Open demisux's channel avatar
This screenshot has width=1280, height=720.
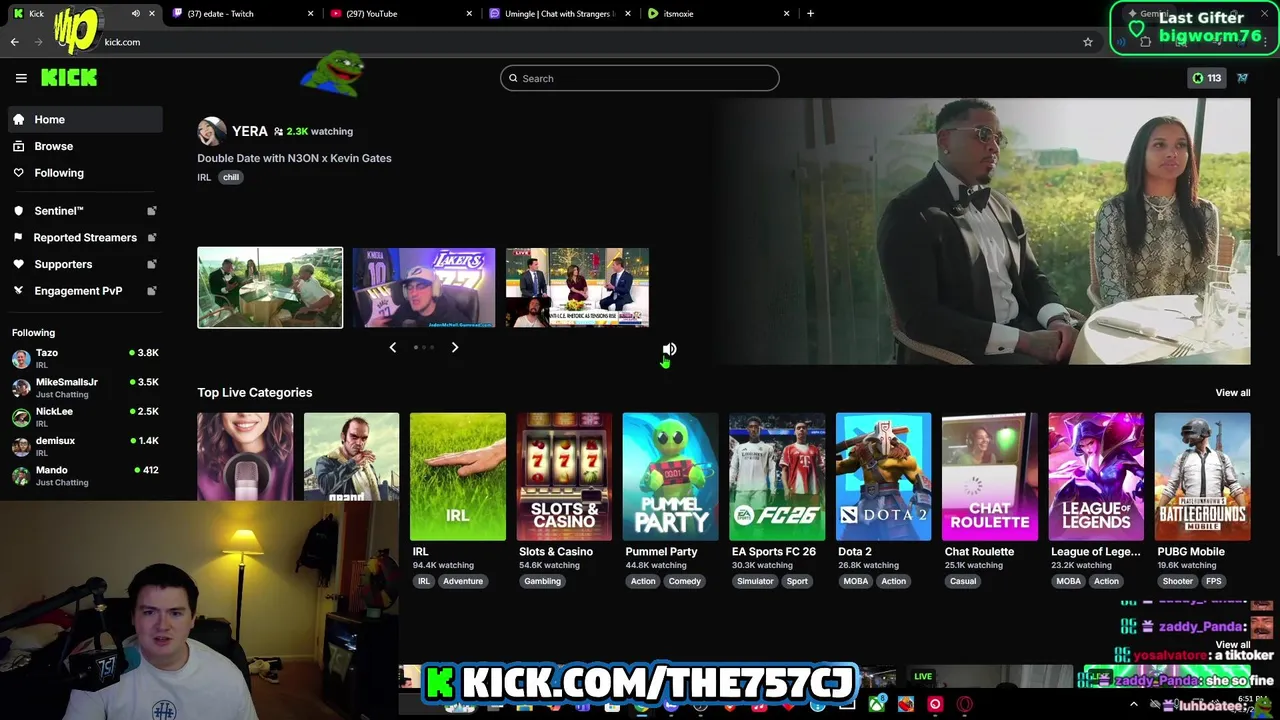(x=21, y=446)
